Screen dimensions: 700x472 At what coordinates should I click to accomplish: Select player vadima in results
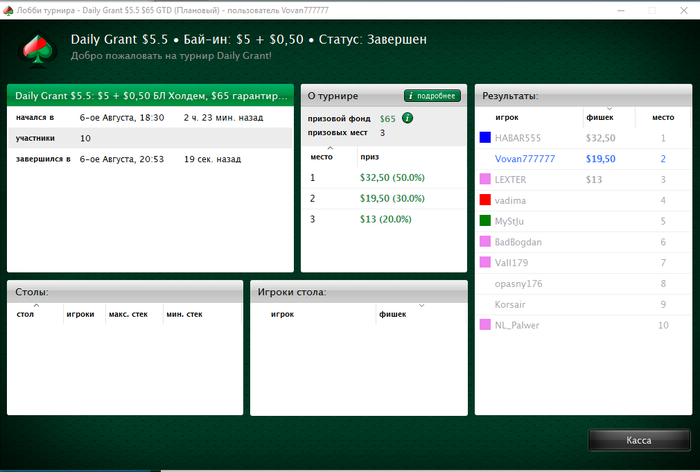coord(583,200)
